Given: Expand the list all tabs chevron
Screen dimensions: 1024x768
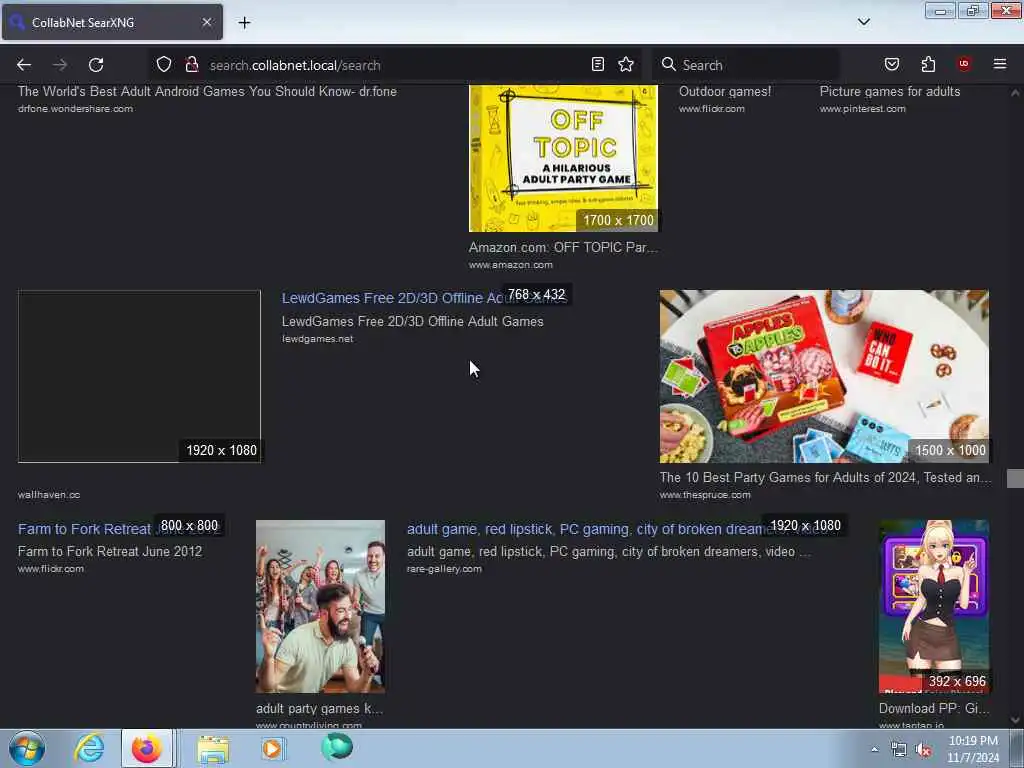Looking at the screenshot, I should click(x=864, y=22).
